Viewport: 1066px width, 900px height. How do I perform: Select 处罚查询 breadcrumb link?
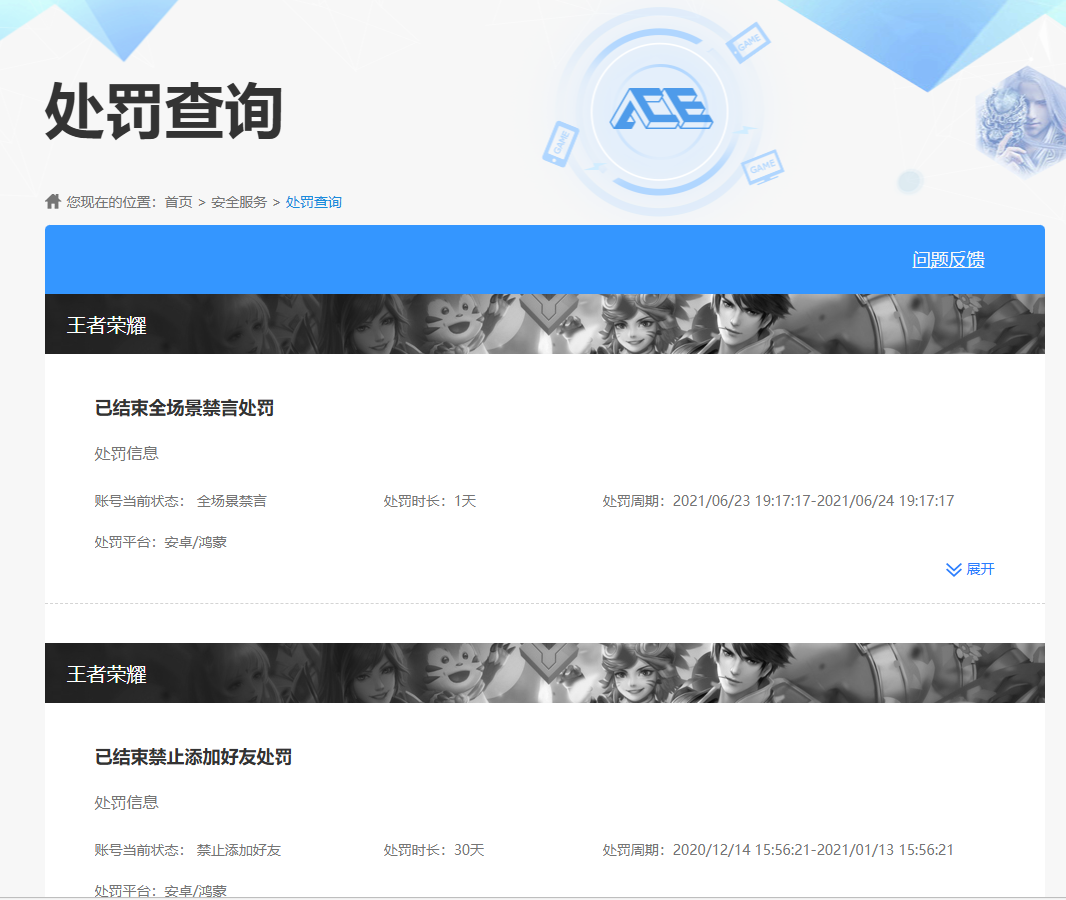pos(314,202)
